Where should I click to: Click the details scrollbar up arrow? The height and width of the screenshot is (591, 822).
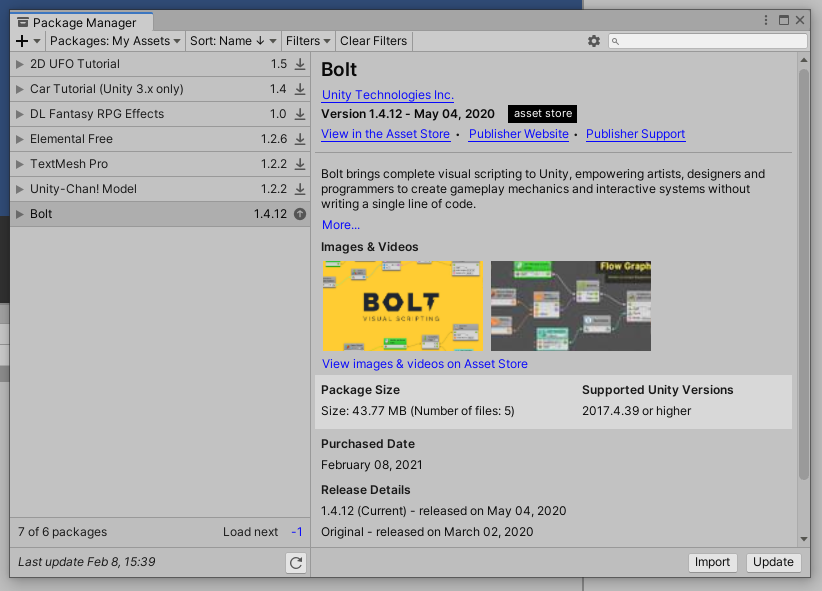point(804,60)
